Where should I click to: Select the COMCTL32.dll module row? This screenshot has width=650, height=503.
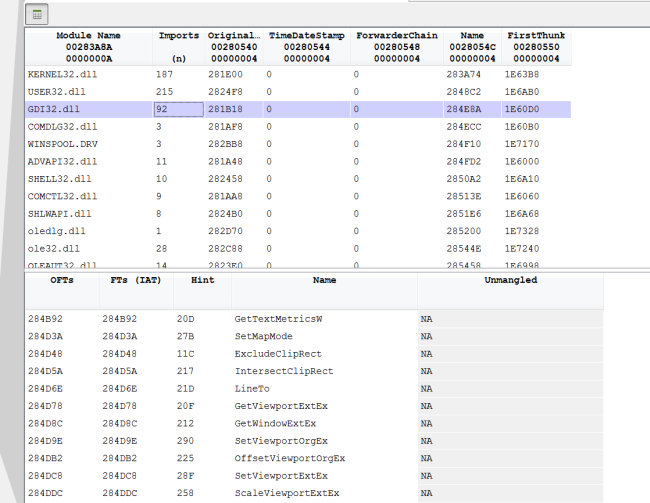pyautogui.click(x=298, y=196)
